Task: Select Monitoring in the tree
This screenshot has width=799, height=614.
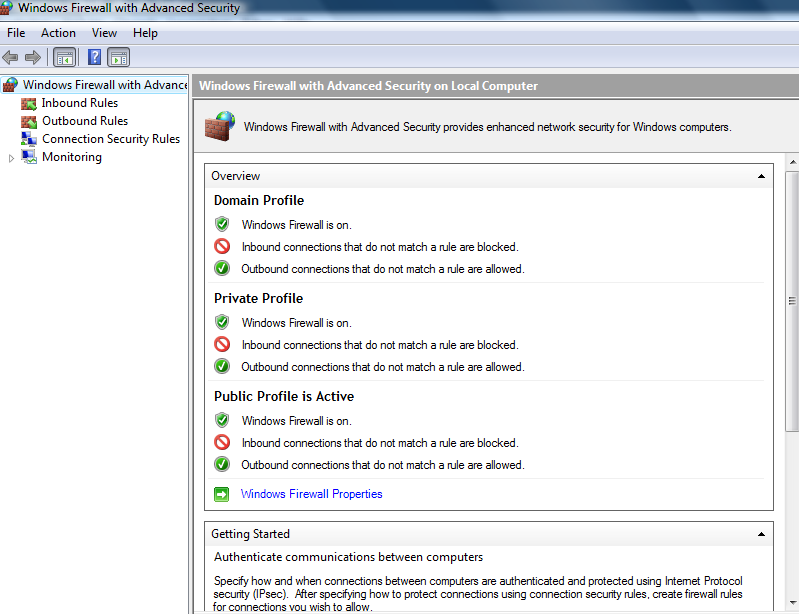Action: coord(72,157)
